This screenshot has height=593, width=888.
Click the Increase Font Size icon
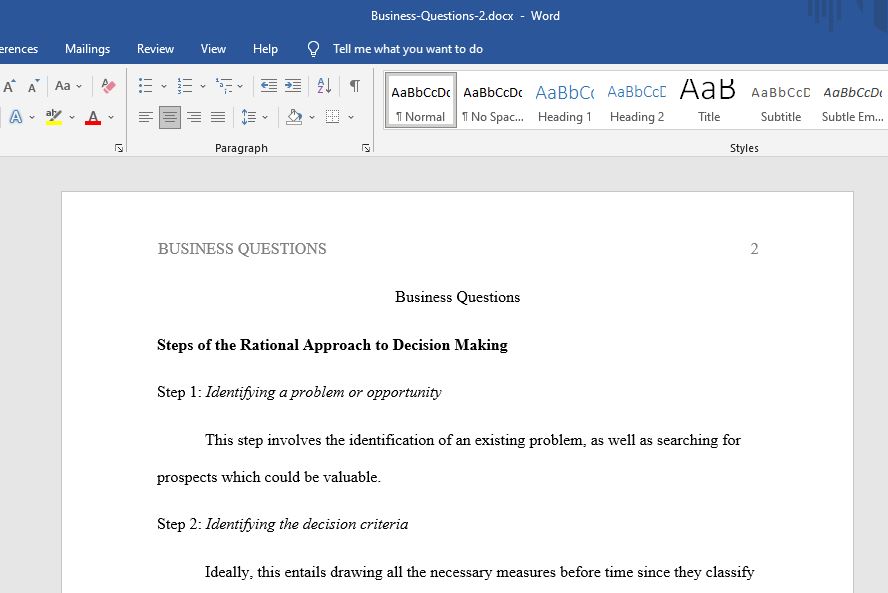pyautogui.click(x=10, y=86)
